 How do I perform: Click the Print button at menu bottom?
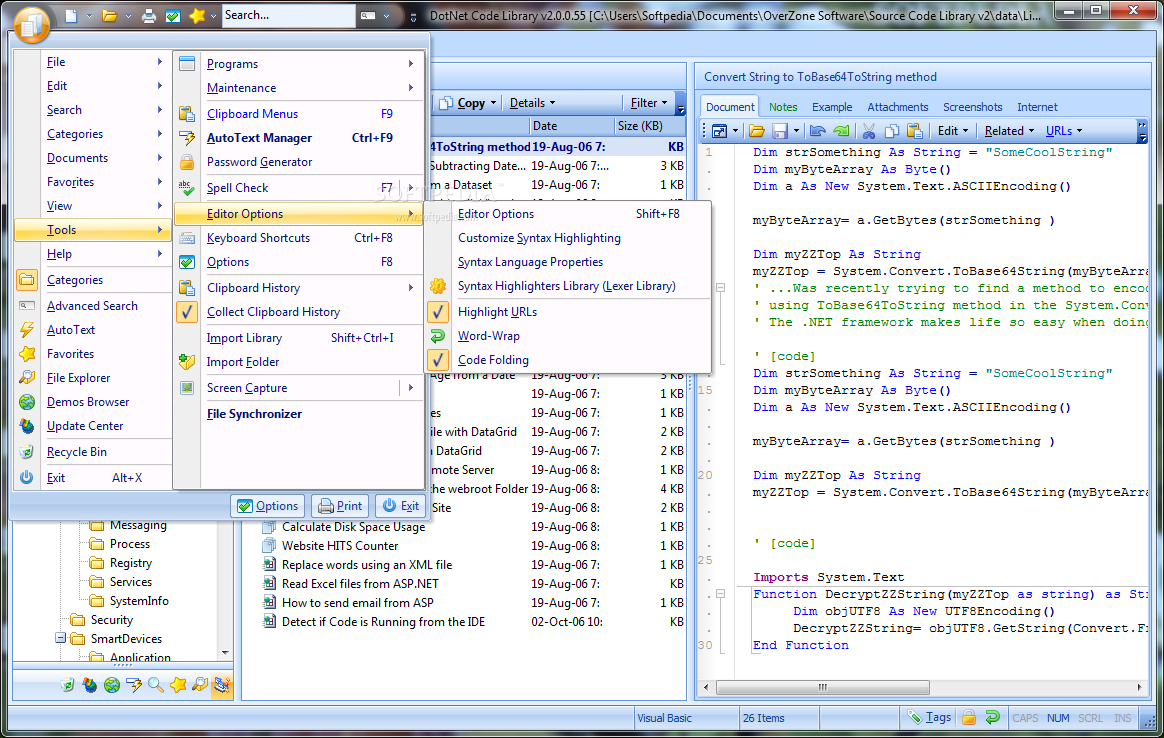pyautogui.click(x=340, y=506)
